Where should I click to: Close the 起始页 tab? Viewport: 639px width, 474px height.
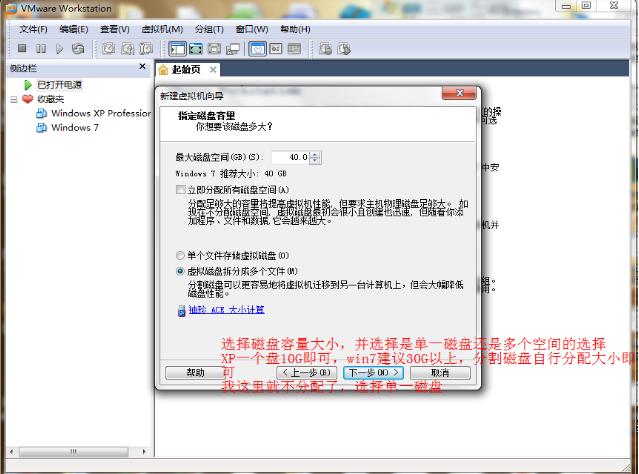click(x=213, y=70)
